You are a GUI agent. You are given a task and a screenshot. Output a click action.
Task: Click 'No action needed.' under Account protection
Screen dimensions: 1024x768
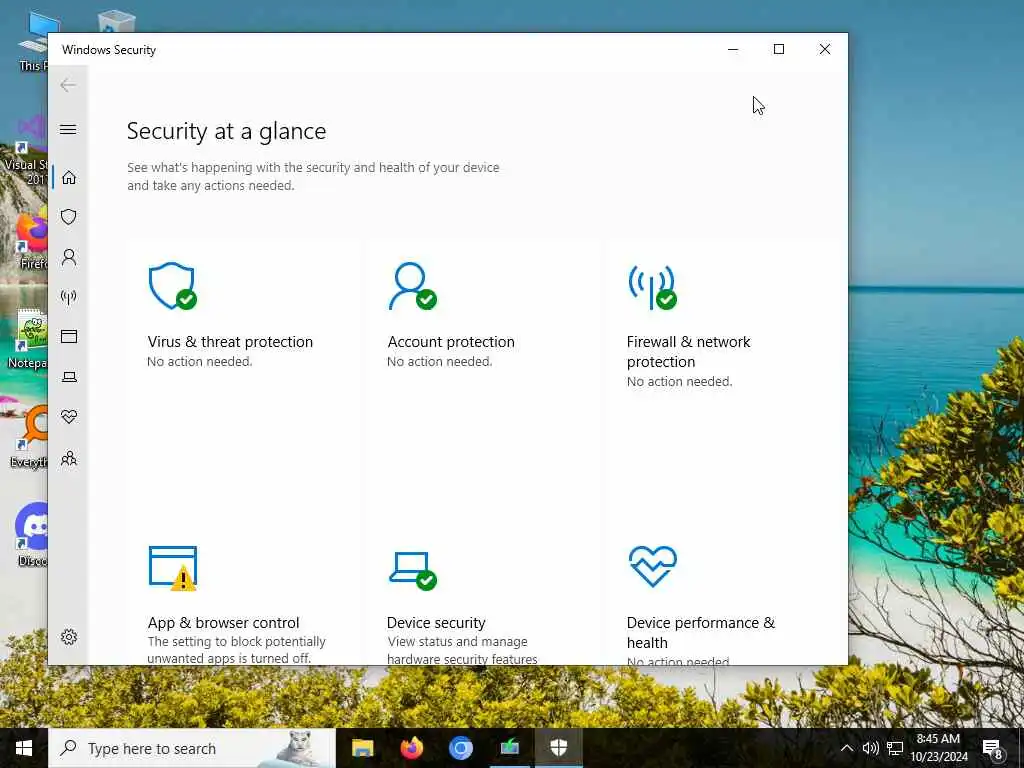(x=440, y=361)
